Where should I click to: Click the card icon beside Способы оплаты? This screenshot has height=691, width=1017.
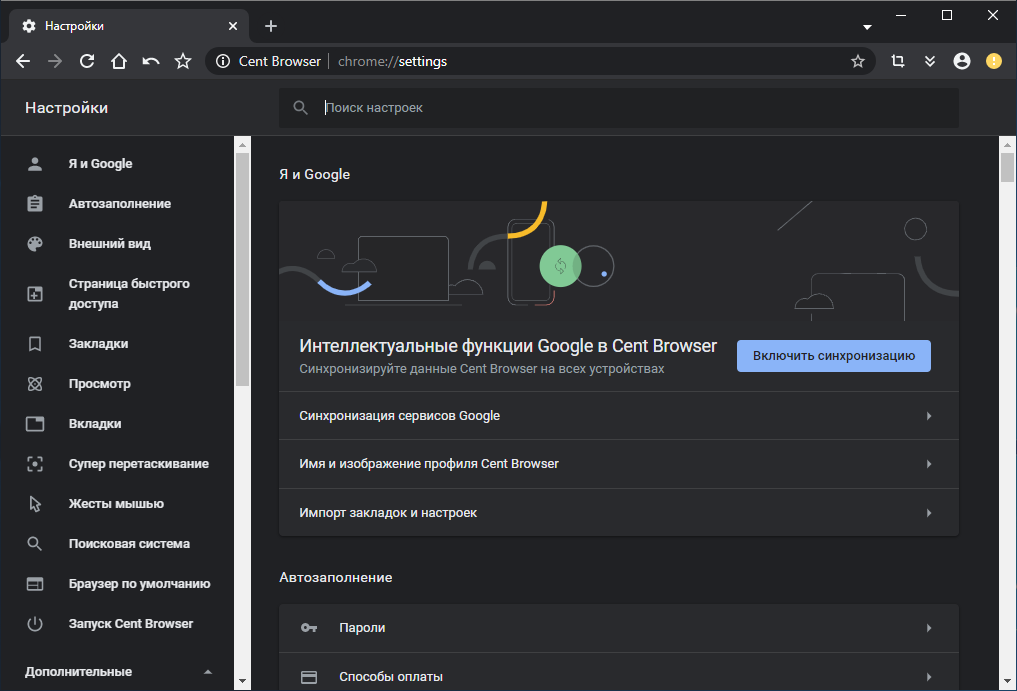coord(309,677)
